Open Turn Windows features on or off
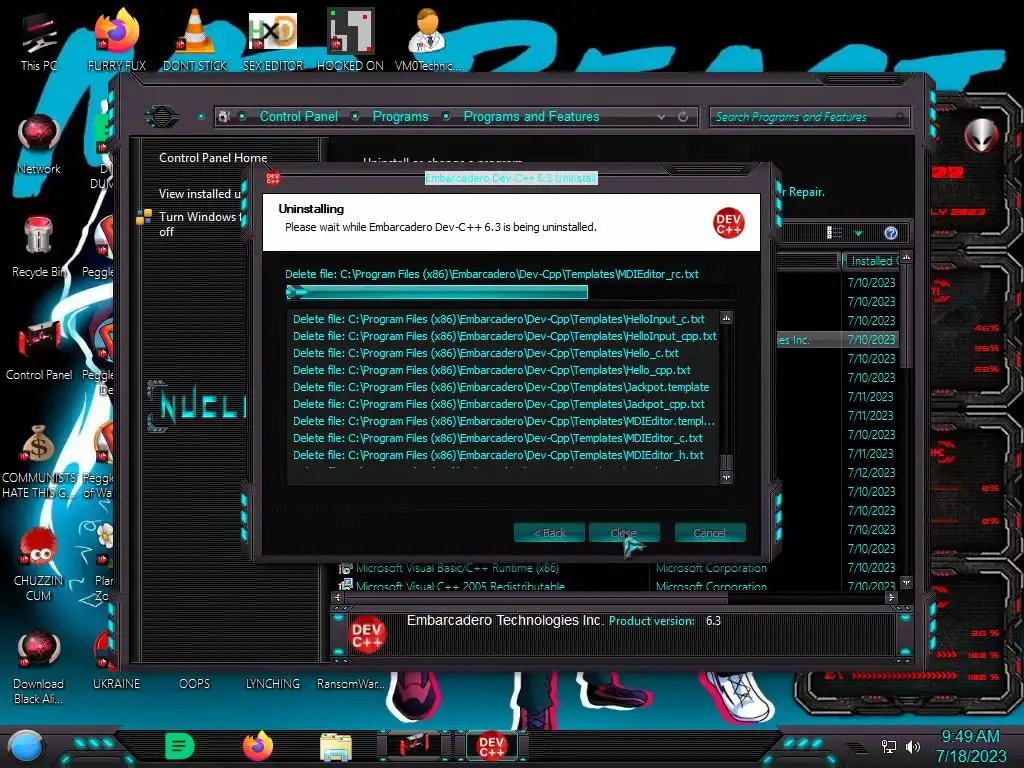The height and width of the screenshot is (768, 1024). point(200,224)
